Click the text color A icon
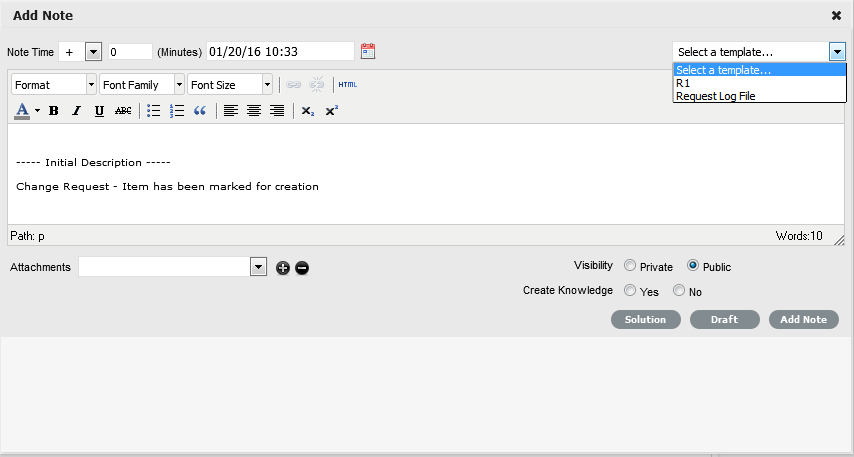This screenshot has width=854, height=457. 22,111
